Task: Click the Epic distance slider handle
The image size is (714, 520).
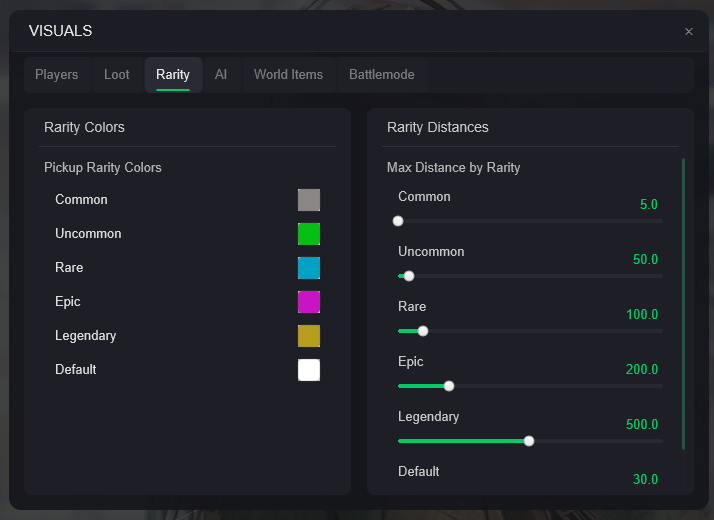Action: click(449, 386)
